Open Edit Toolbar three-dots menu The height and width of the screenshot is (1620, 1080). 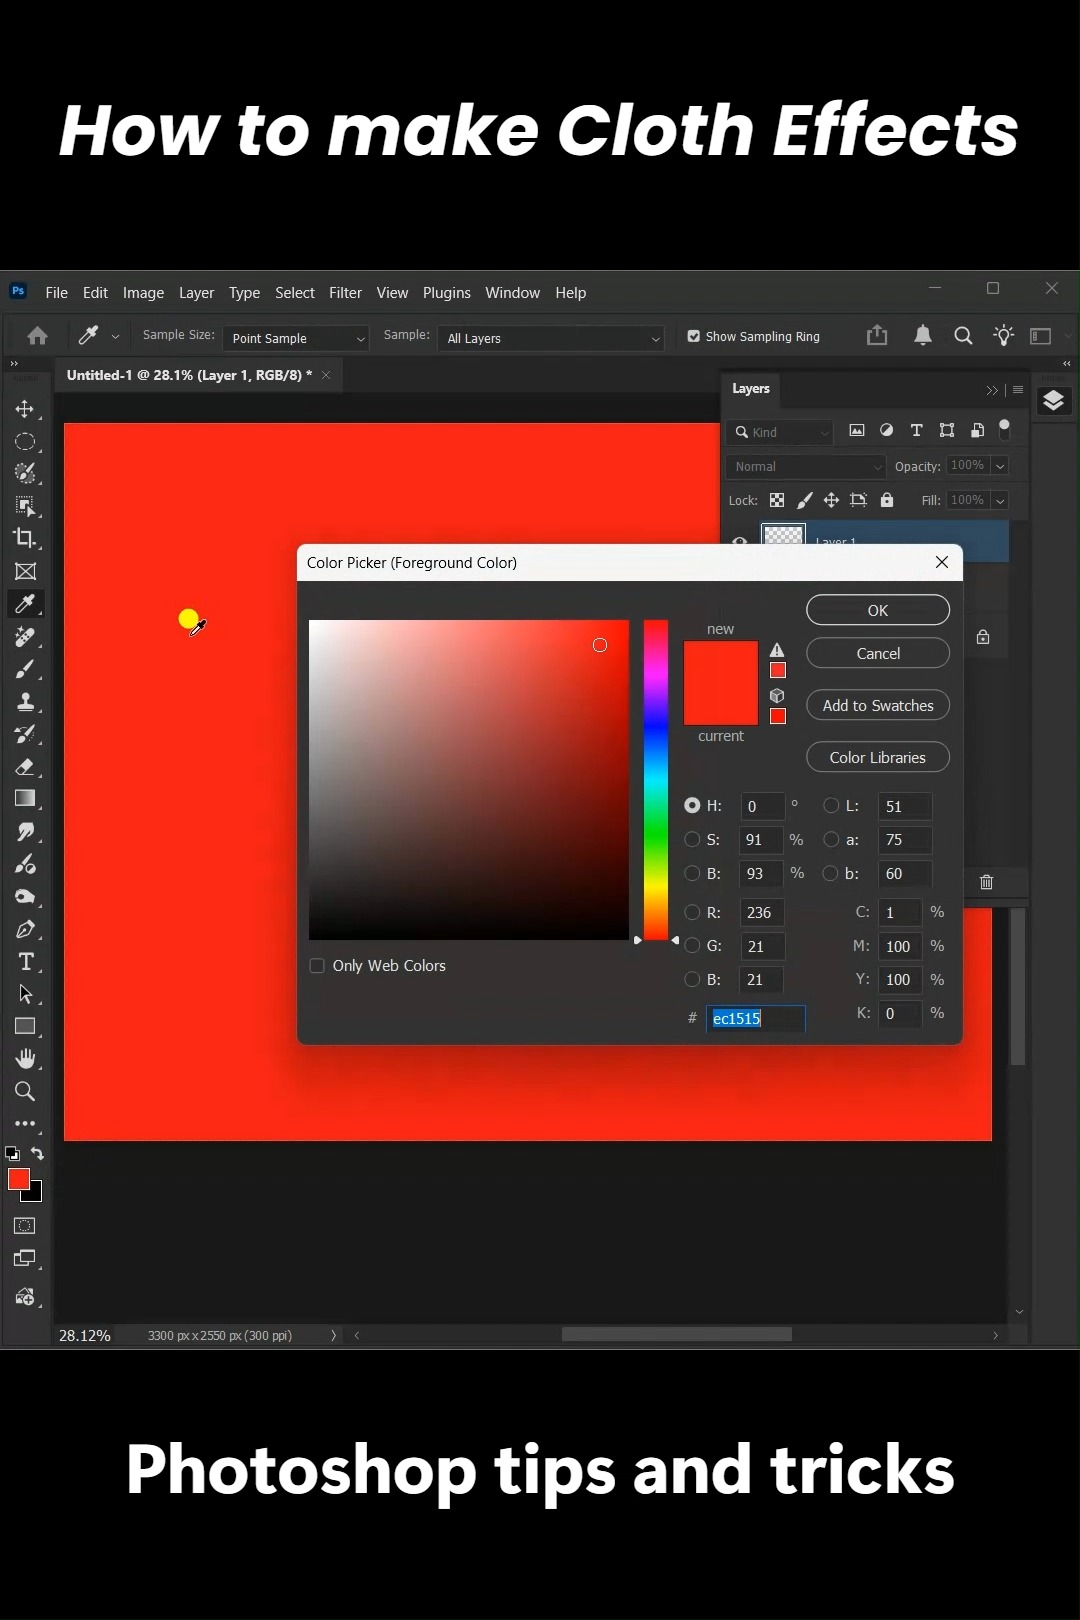[x=25, y=1124]
